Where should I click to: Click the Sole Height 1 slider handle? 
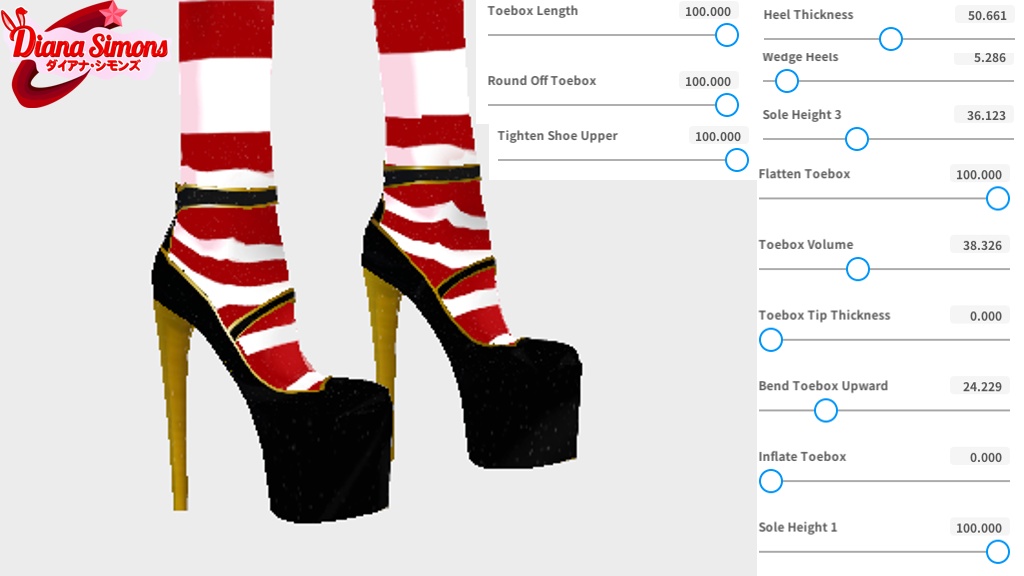997,551
